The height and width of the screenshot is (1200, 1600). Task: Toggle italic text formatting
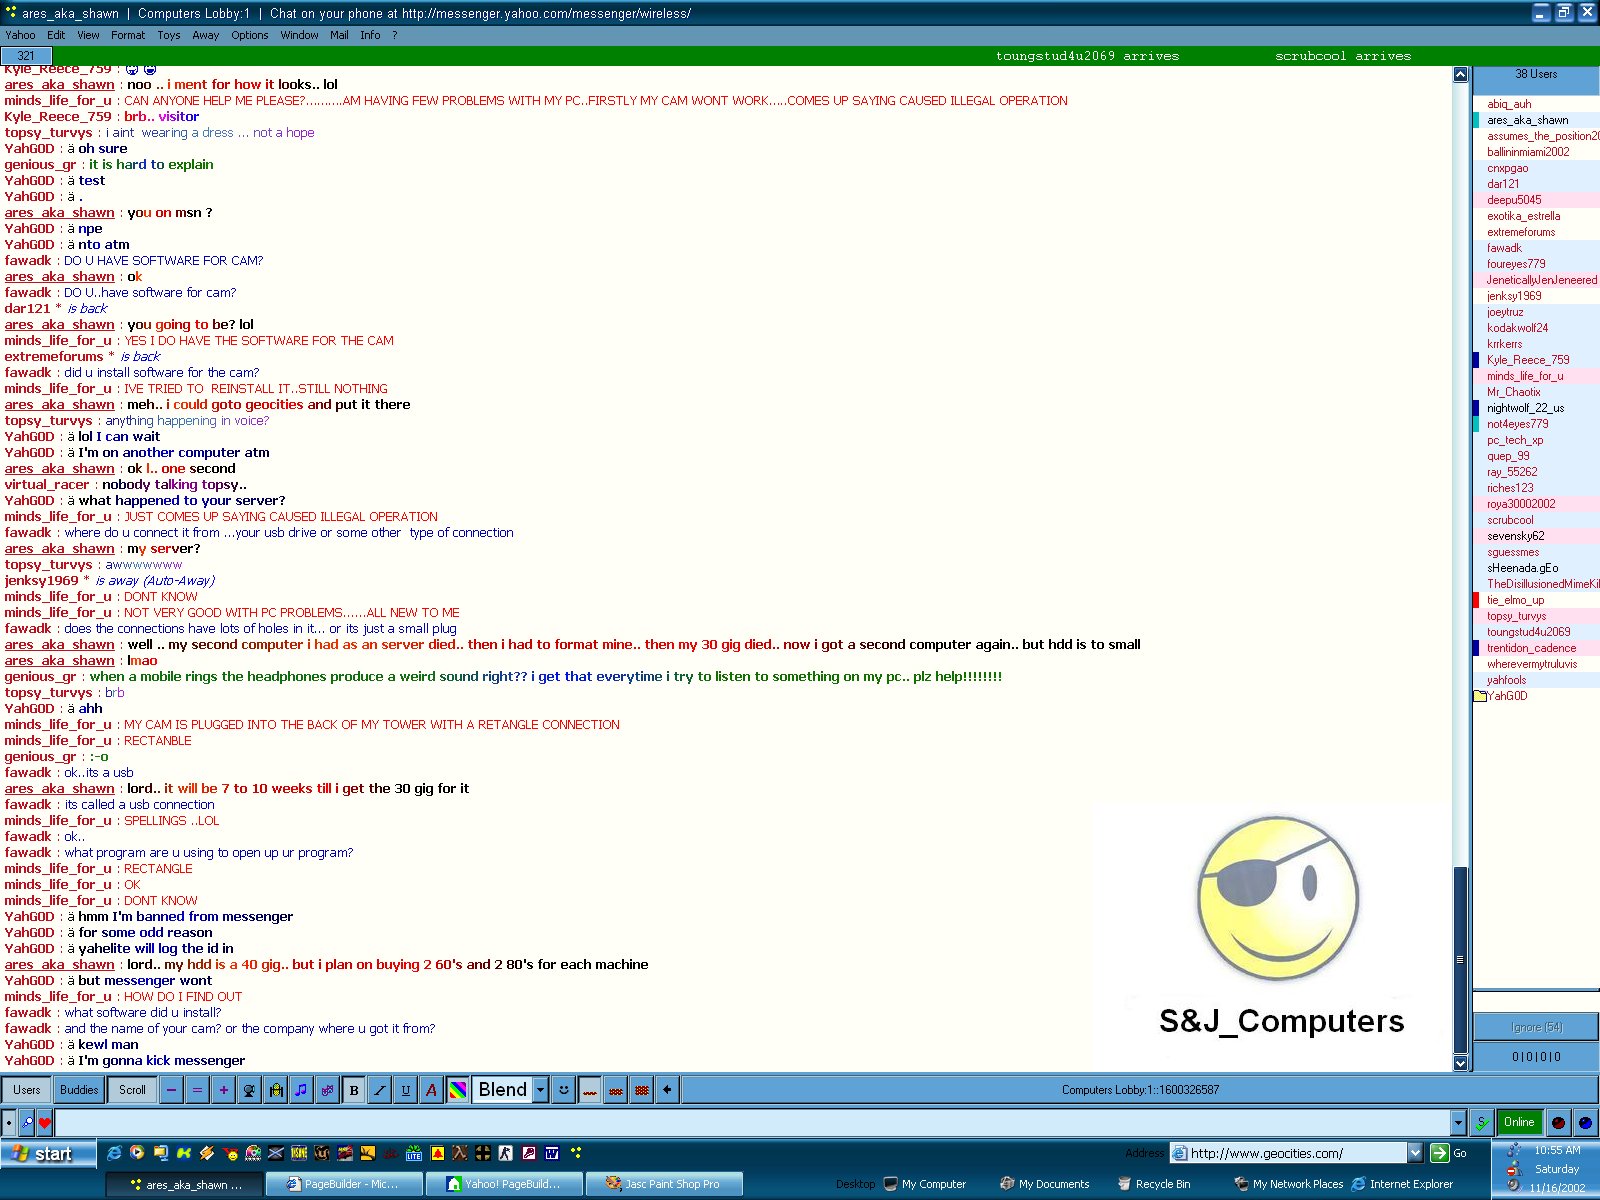tap(379, 1090)
